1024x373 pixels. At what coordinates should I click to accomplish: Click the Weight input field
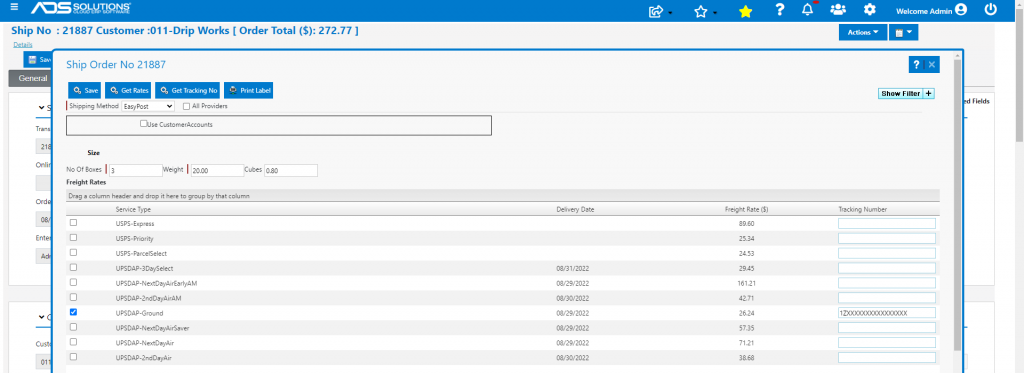tap(217, 170)
